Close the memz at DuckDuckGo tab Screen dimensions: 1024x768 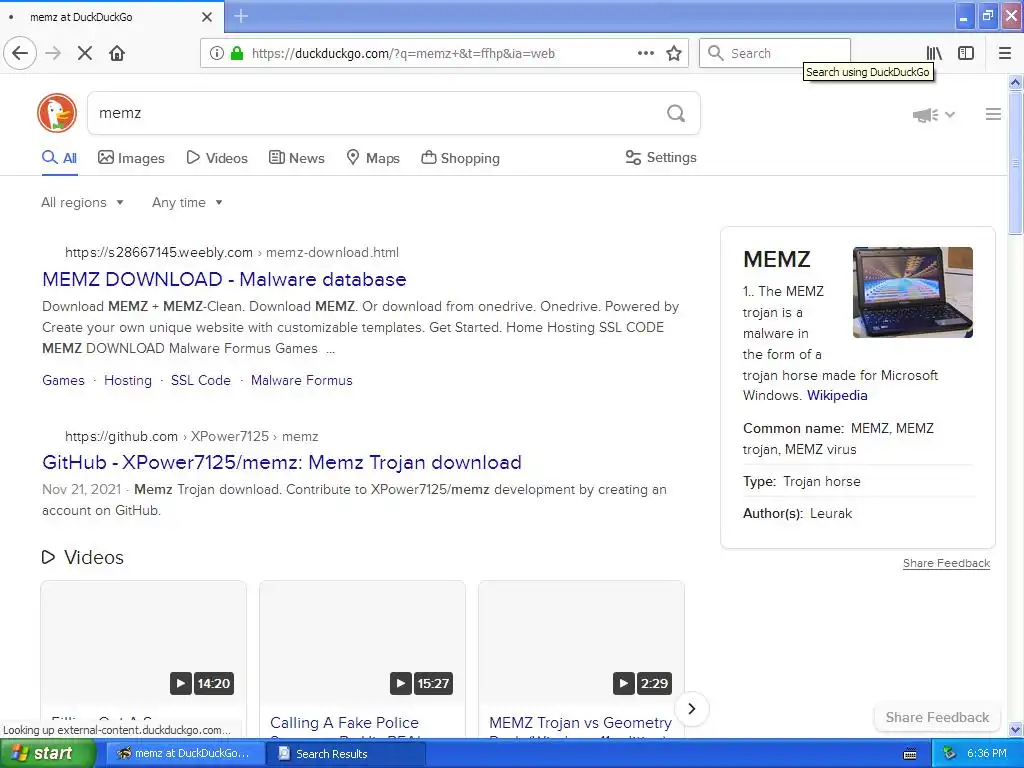pyautogui.click(x=207, y=17)
